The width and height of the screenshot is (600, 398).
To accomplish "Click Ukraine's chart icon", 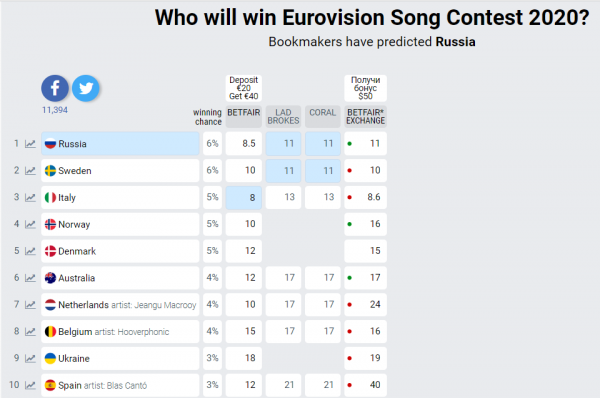I will coord(30,358).
